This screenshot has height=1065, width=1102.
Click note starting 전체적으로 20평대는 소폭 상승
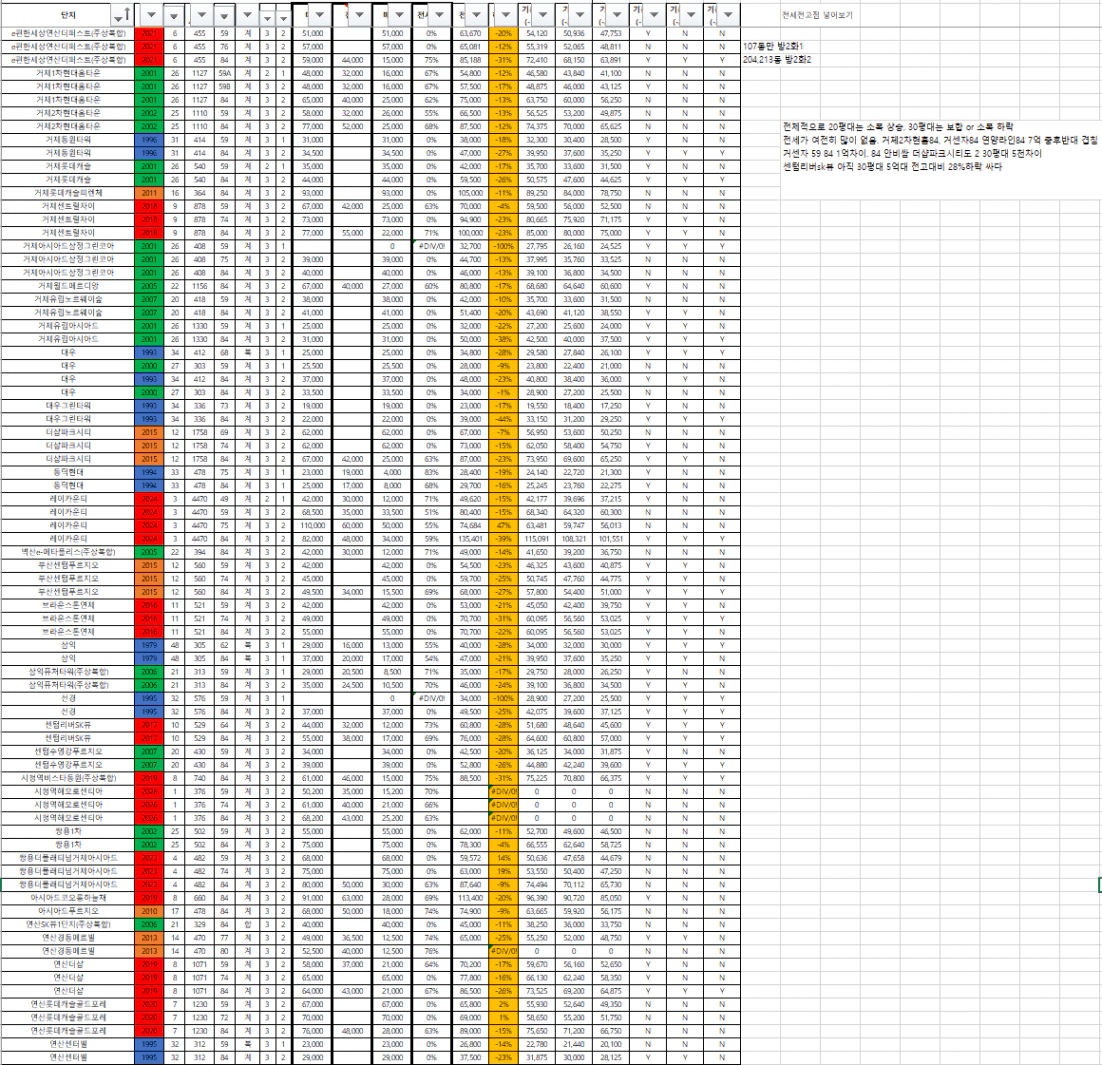click(897, 127)
